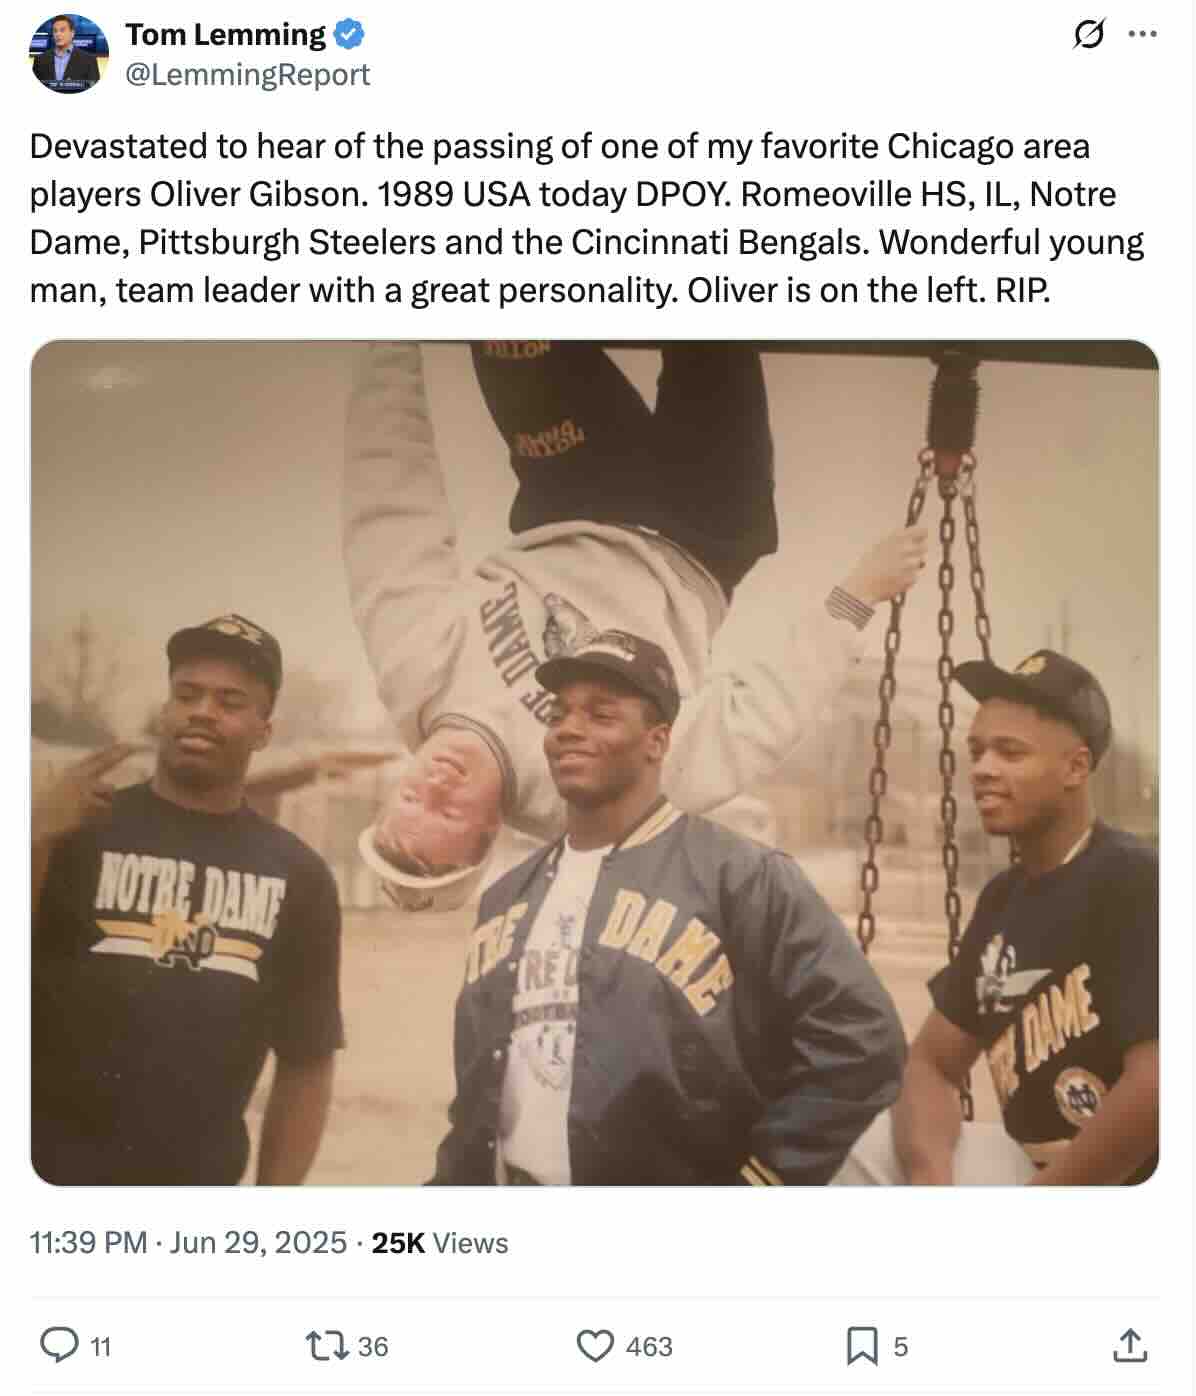Open the share upload icon
The image size is (1196, 1396).
[1129, 1345]
